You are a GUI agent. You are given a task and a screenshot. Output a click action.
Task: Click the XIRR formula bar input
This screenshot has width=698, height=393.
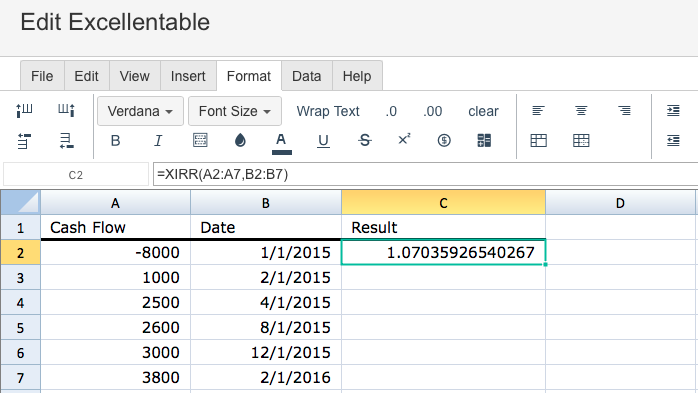pyautogui.click(x=425, y=174)
